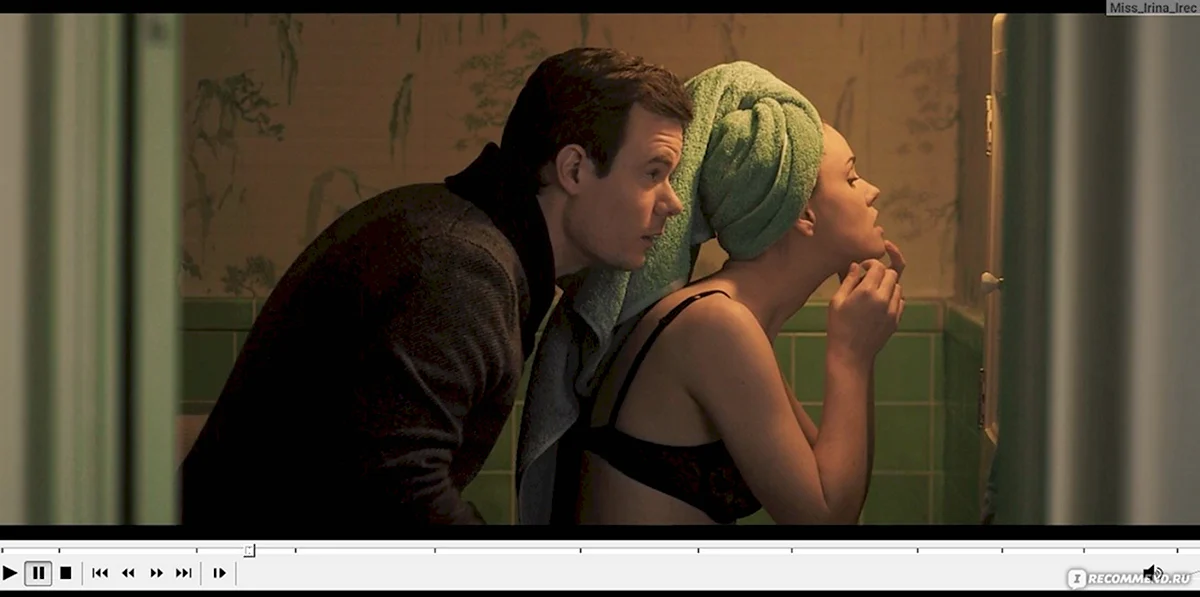The width and height of the screenshot is (1200, 597).
Task: Rewind with the double-left arrow button
Action: point(128,573)
